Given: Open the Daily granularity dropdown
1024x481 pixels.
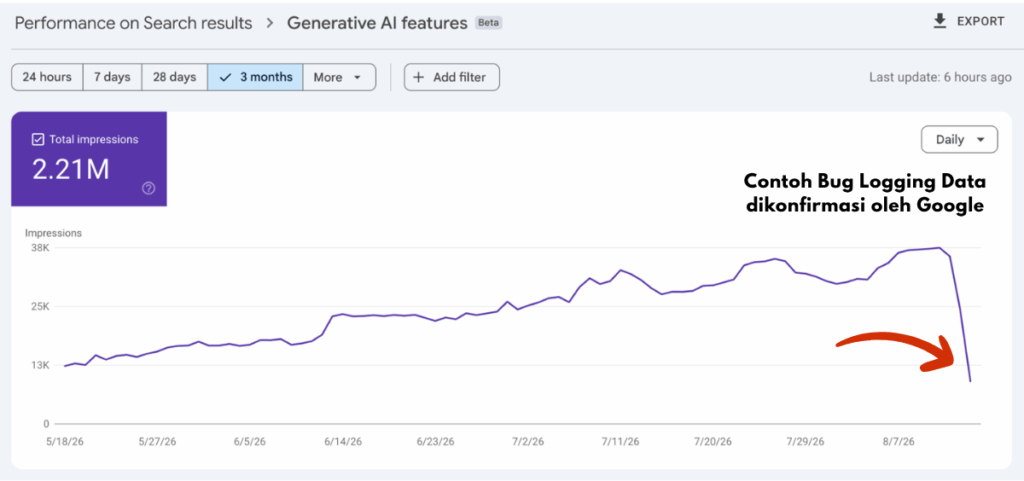Looking at the screenshot, I should 959,140.
